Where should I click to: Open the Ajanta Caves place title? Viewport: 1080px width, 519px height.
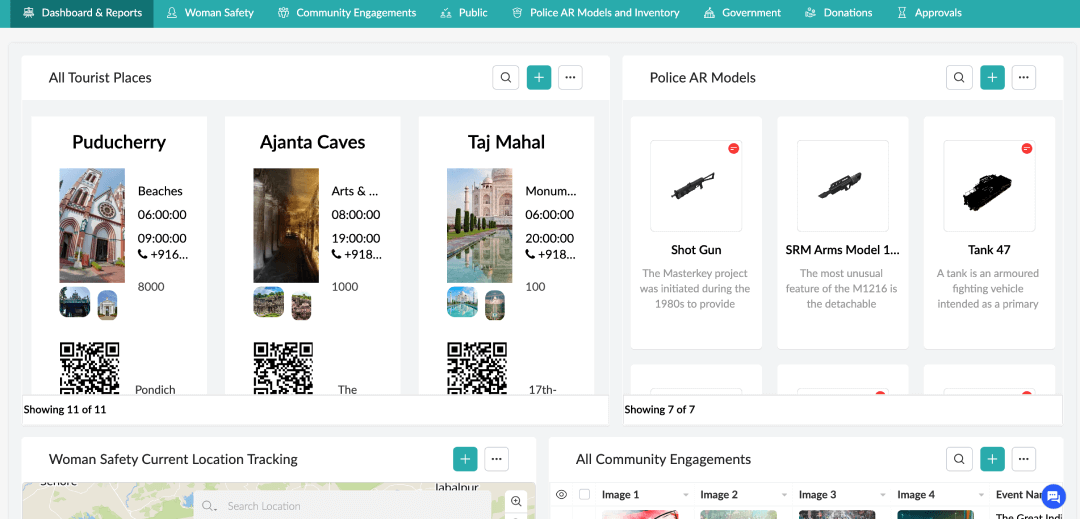click(x=313, y=142)
